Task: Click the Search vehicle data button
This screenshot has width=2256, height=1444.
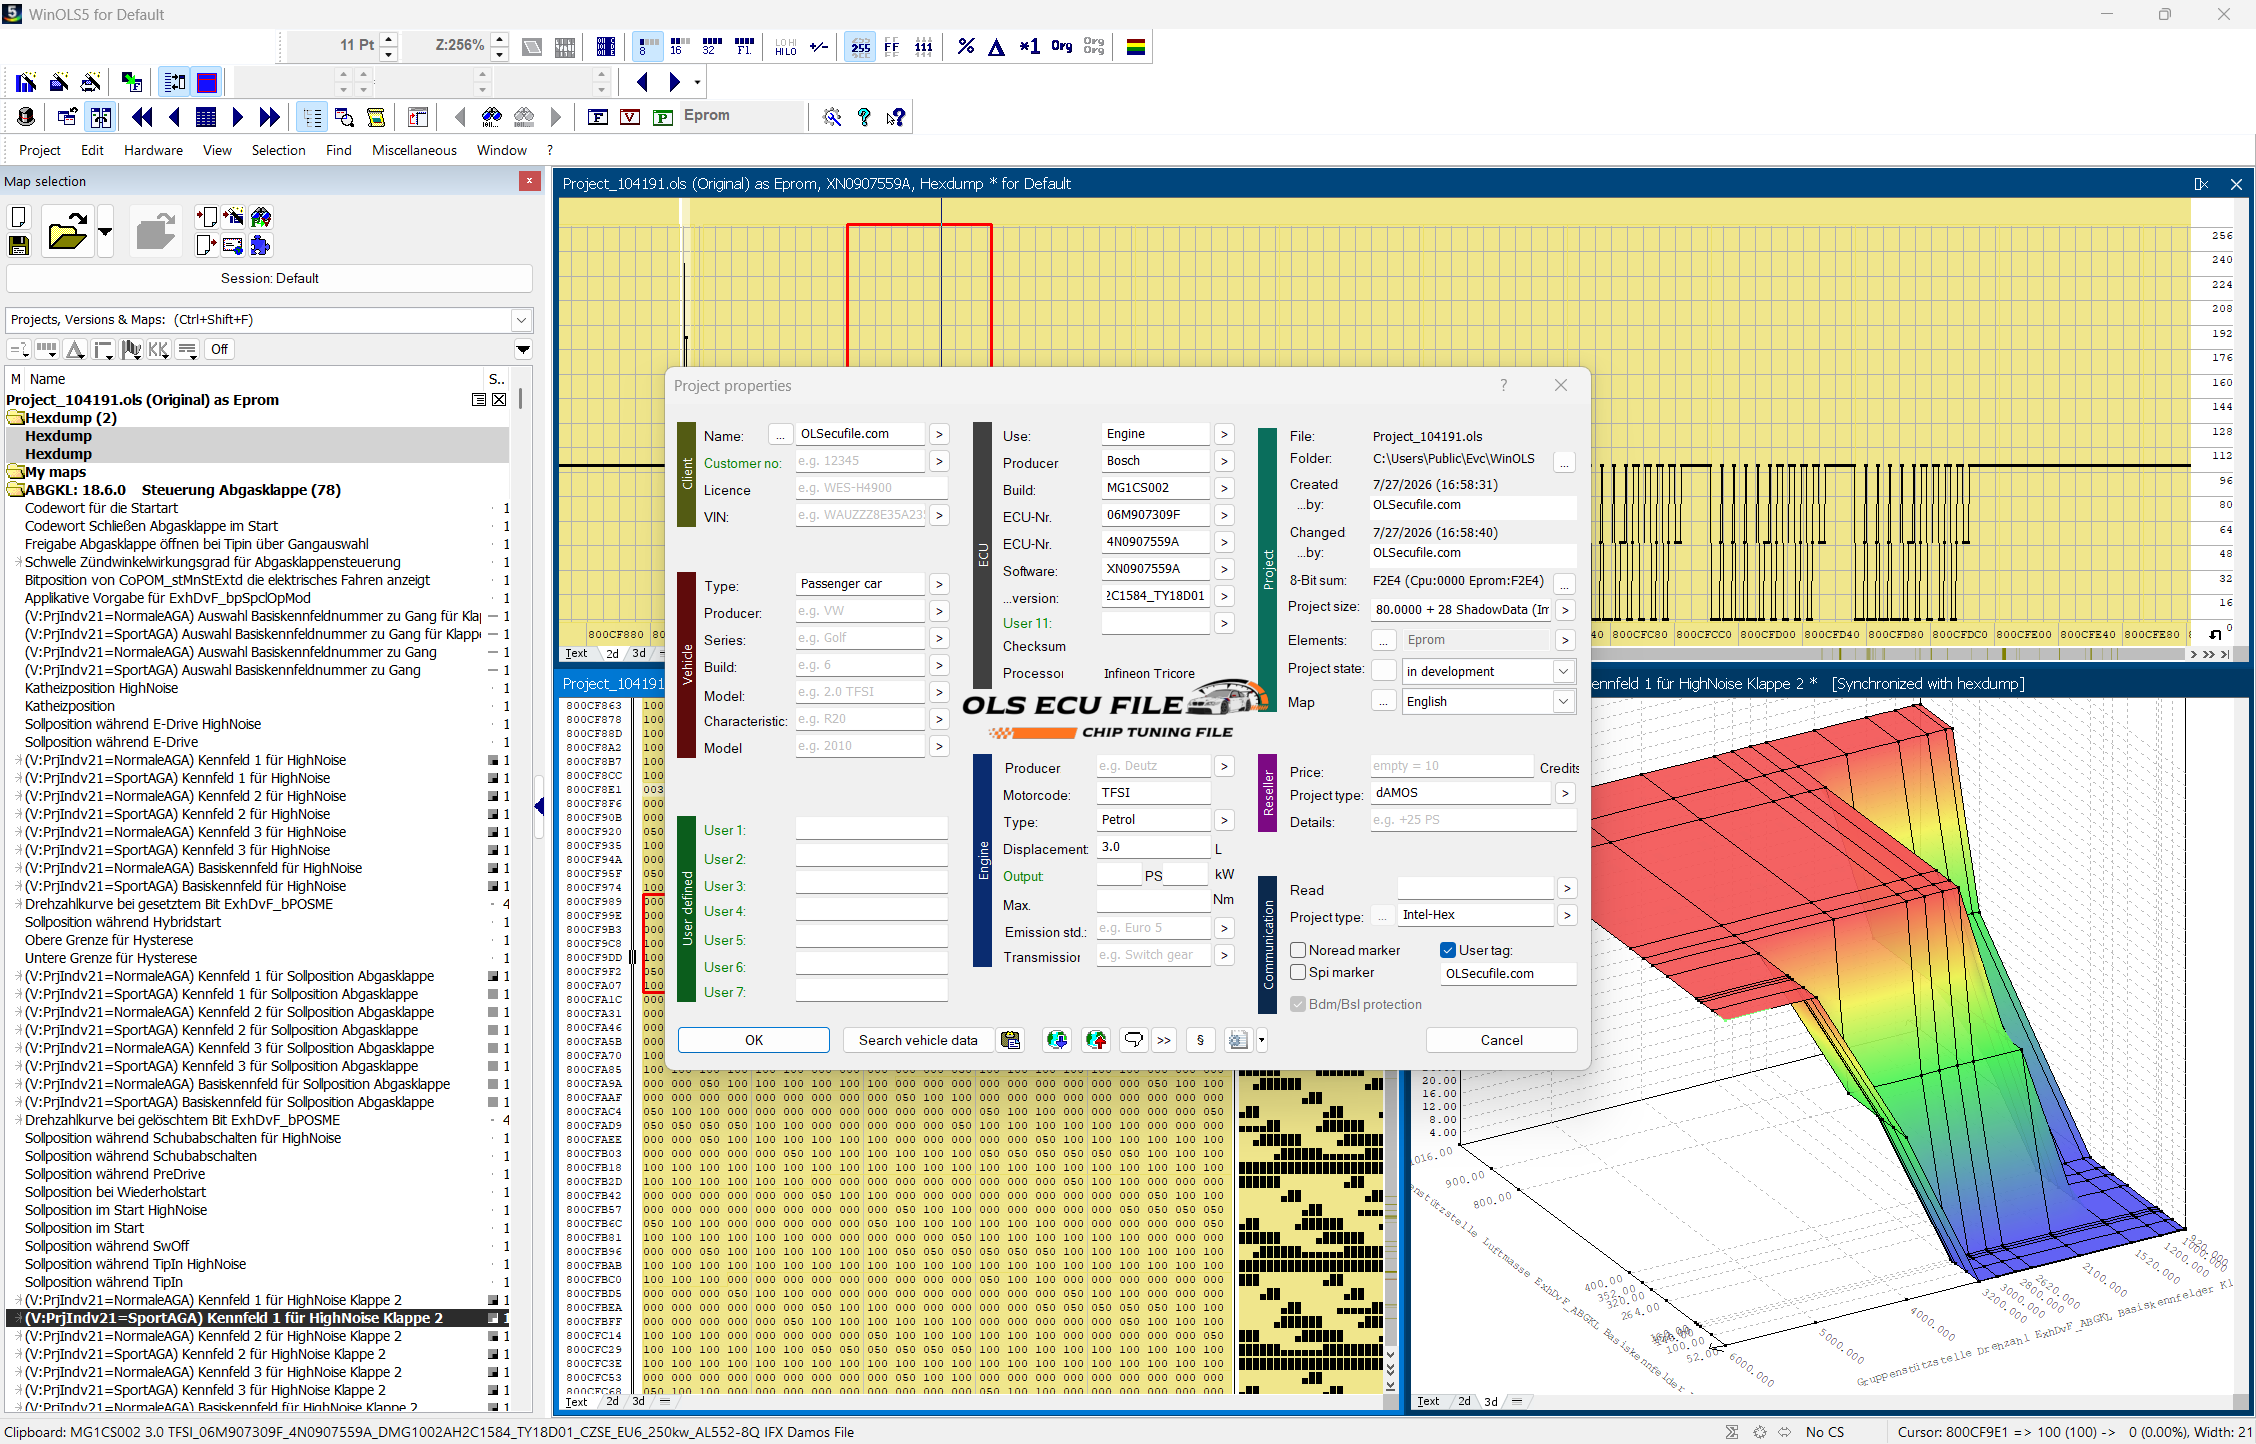Action: pos(918,1040)
